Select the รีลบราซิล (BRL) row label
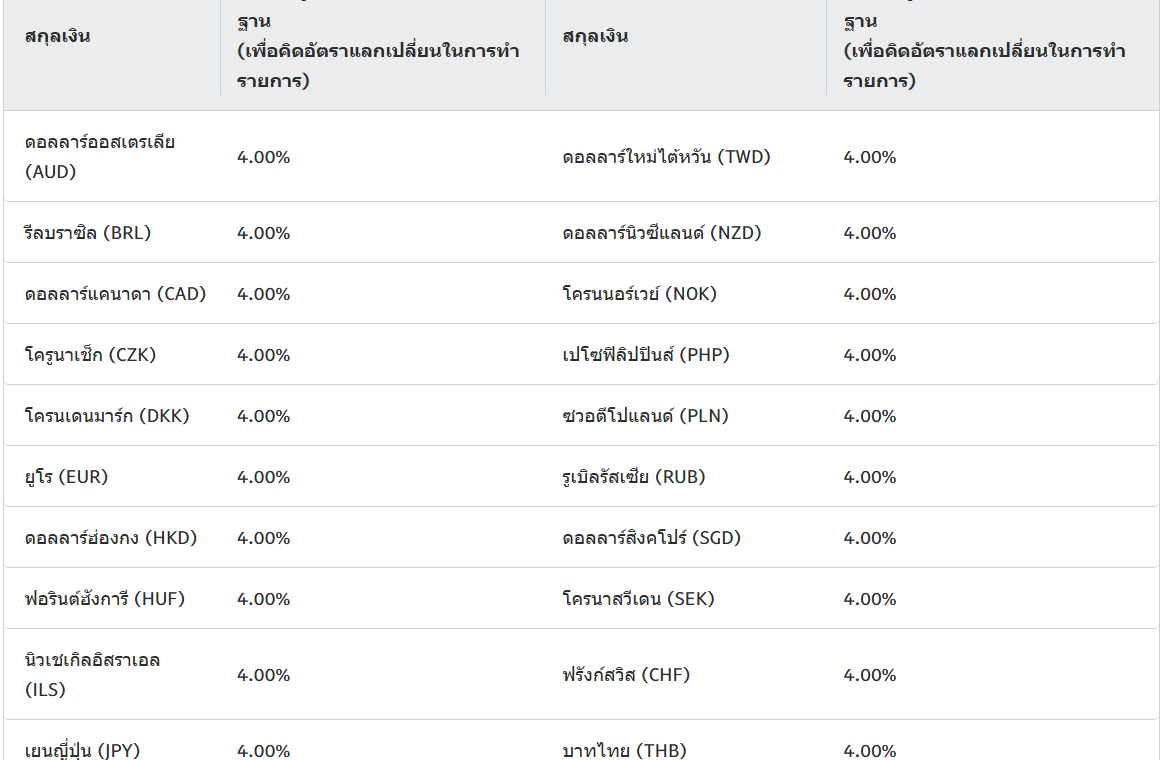 point(88,233)
